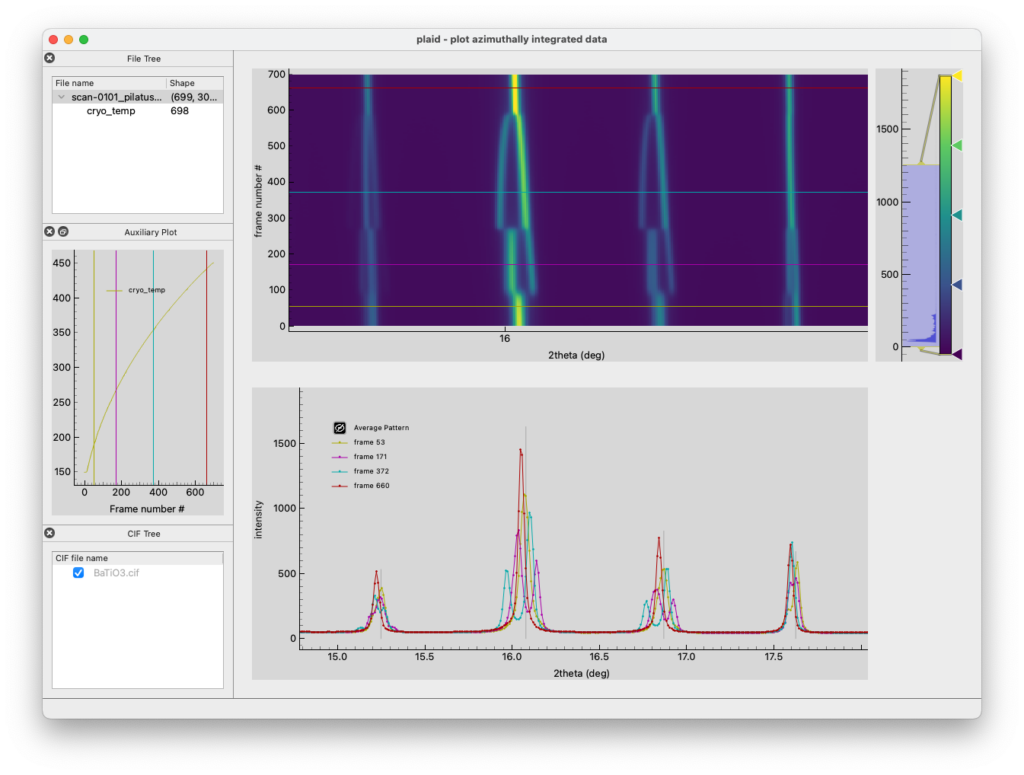Click the magenta horizontal line in heatmap
The image size is (1024, 775).
(x=578, y=264)
